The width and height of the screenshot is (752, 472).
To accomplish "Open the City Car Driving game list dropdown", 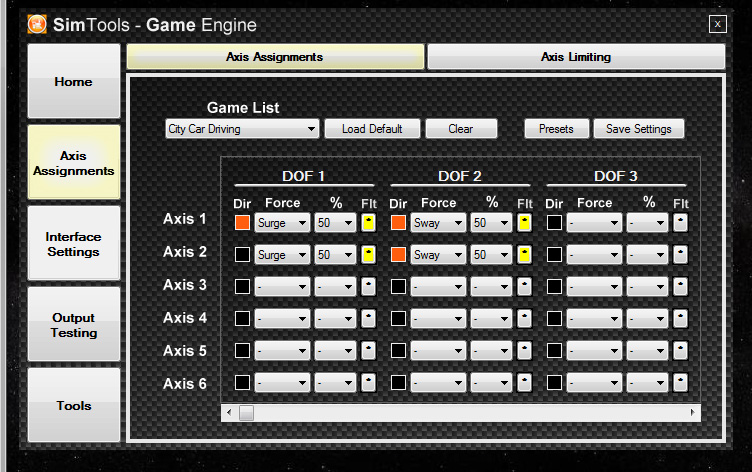I will pyautogui.click(x=242, y=129).
